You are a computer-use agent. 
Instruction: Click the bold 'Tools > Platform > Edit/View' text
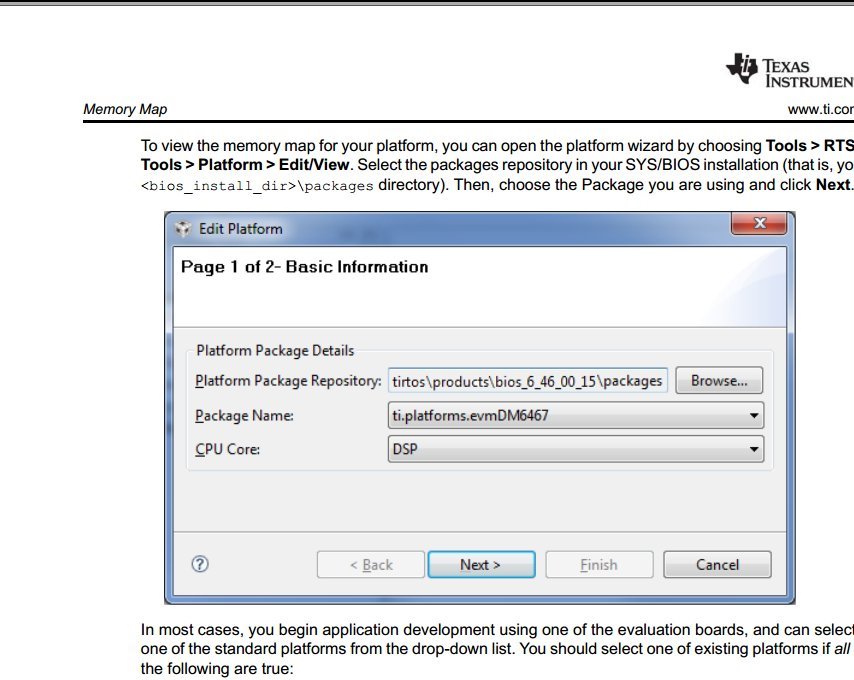point(245,165)
